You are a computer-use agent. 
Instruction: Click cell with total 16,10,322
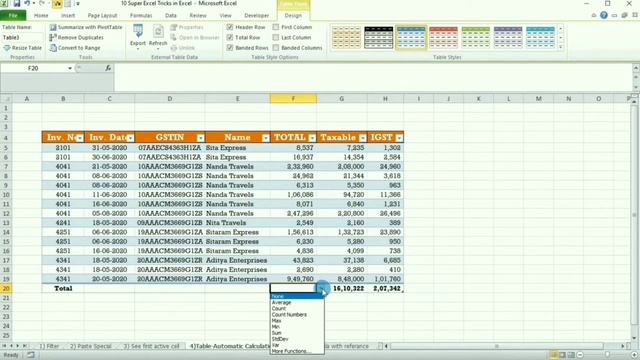342,289
